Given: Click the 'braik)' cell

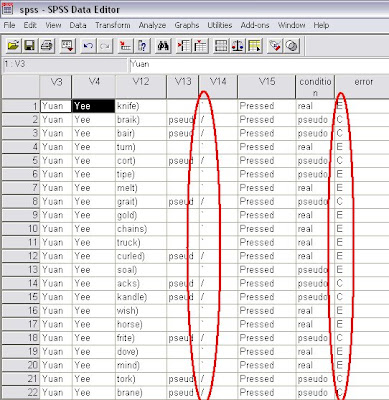Looking at the screenshot, I should [x=141, y=120].
